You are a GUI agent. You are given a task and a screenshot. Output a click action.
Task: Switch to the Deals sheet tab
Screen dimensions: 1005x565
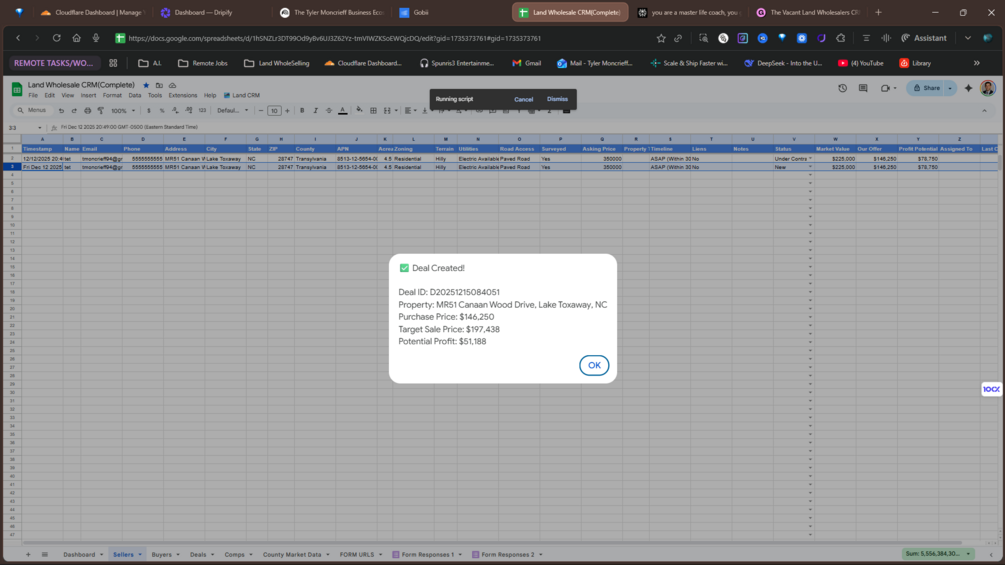[x=198, y=555]
